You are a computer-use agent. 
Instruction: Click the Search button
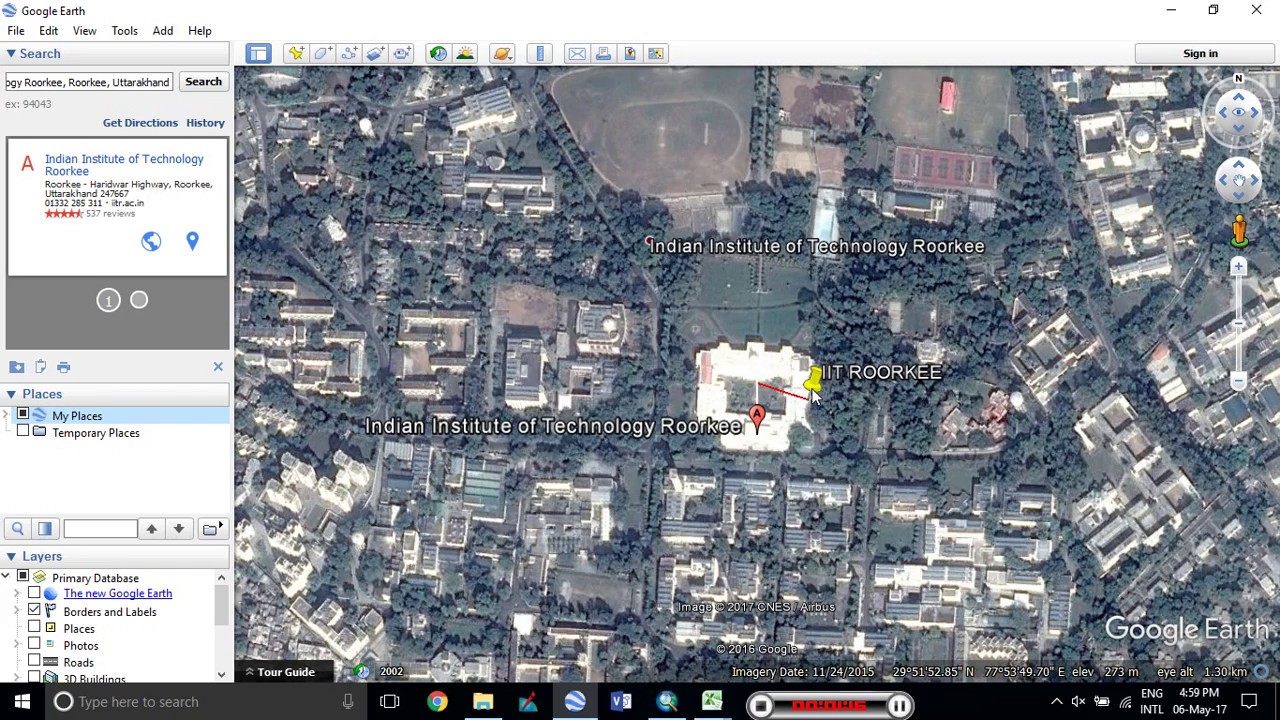203,82
